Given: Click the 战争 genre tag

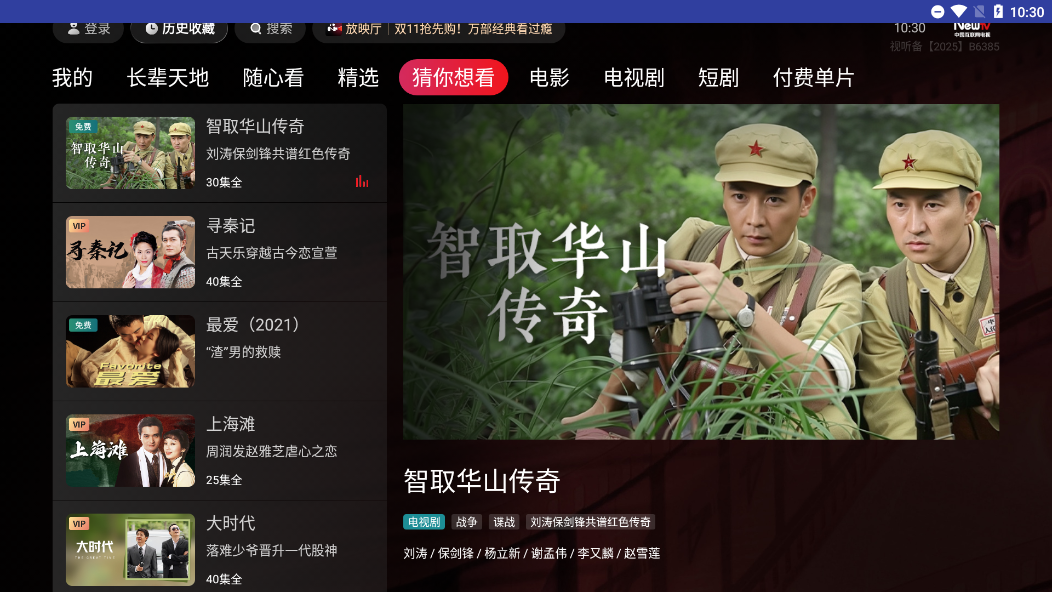Looking at the screenshot, I should [x=466, y=522].
